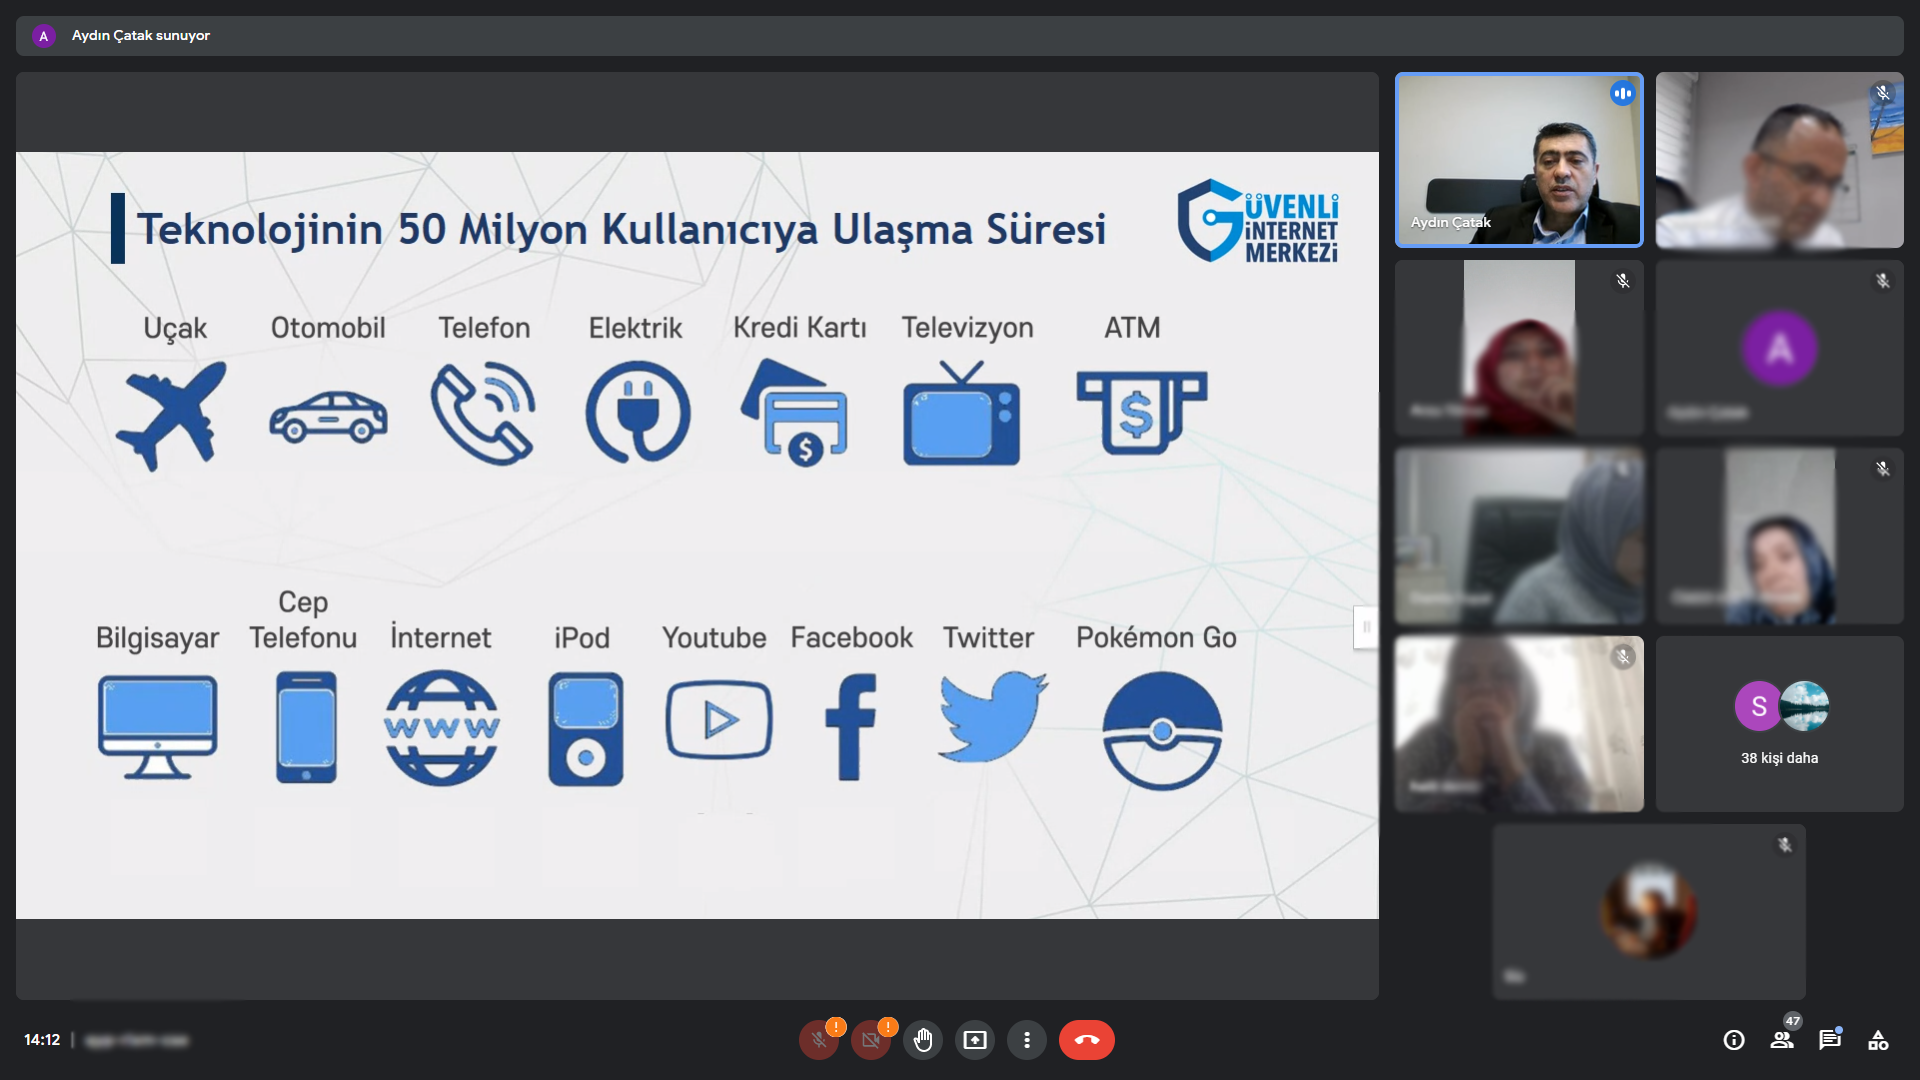The image size is (1920, 1080).
Task: Click the 14:12 clock in bottom bar
Action: [42, 1040]
